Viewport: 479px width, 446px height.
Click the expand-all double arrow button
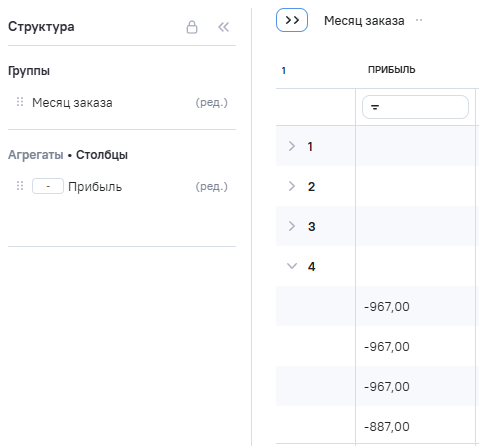click(292, 20)
